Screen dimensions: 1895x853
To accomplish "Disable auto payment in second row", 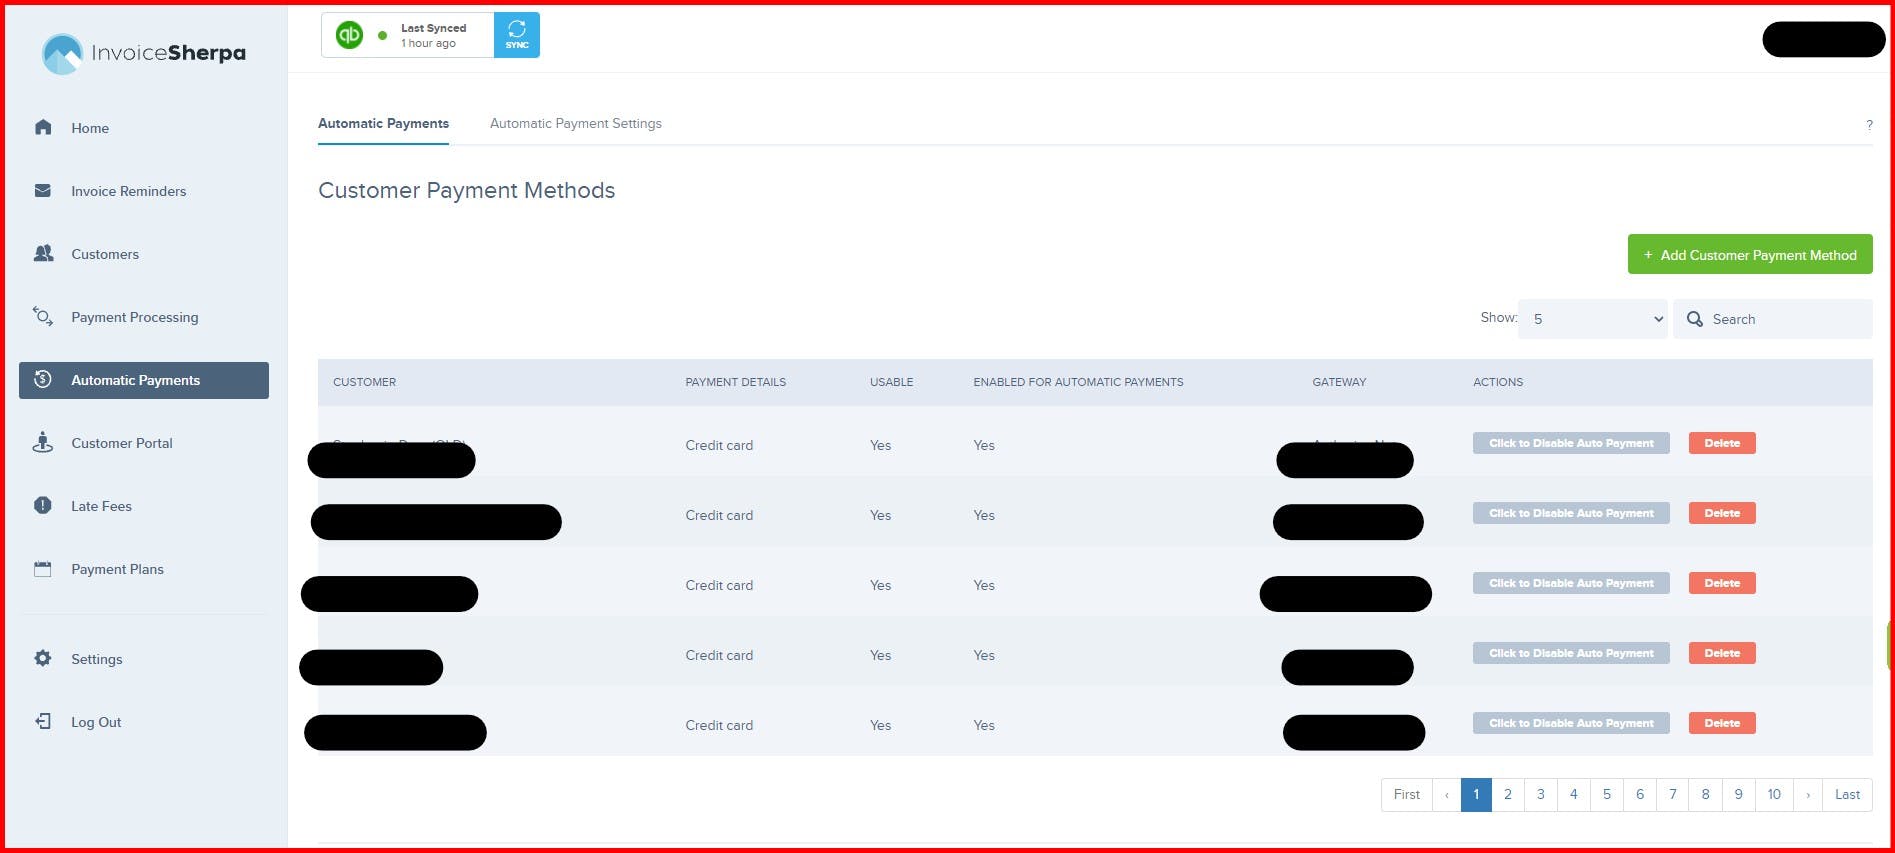I will click(1571, 513).
